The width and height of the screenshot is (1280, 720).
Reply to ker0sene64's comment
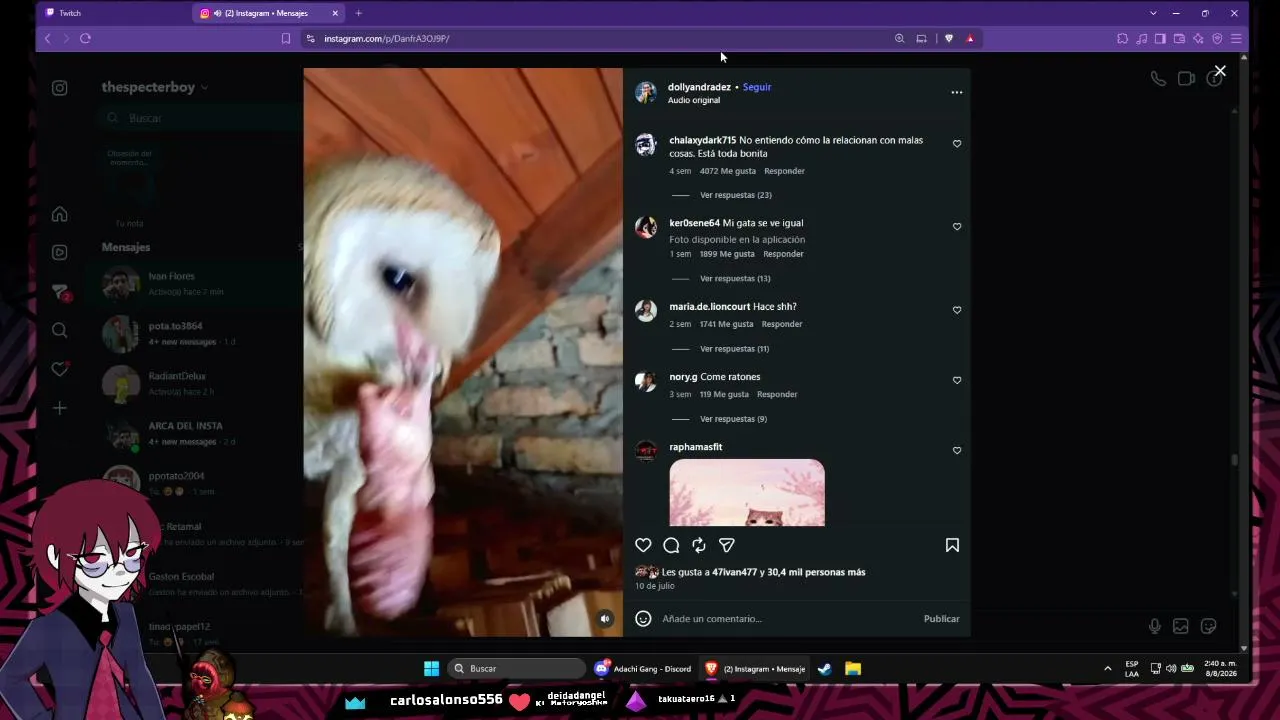coord(783,254)
